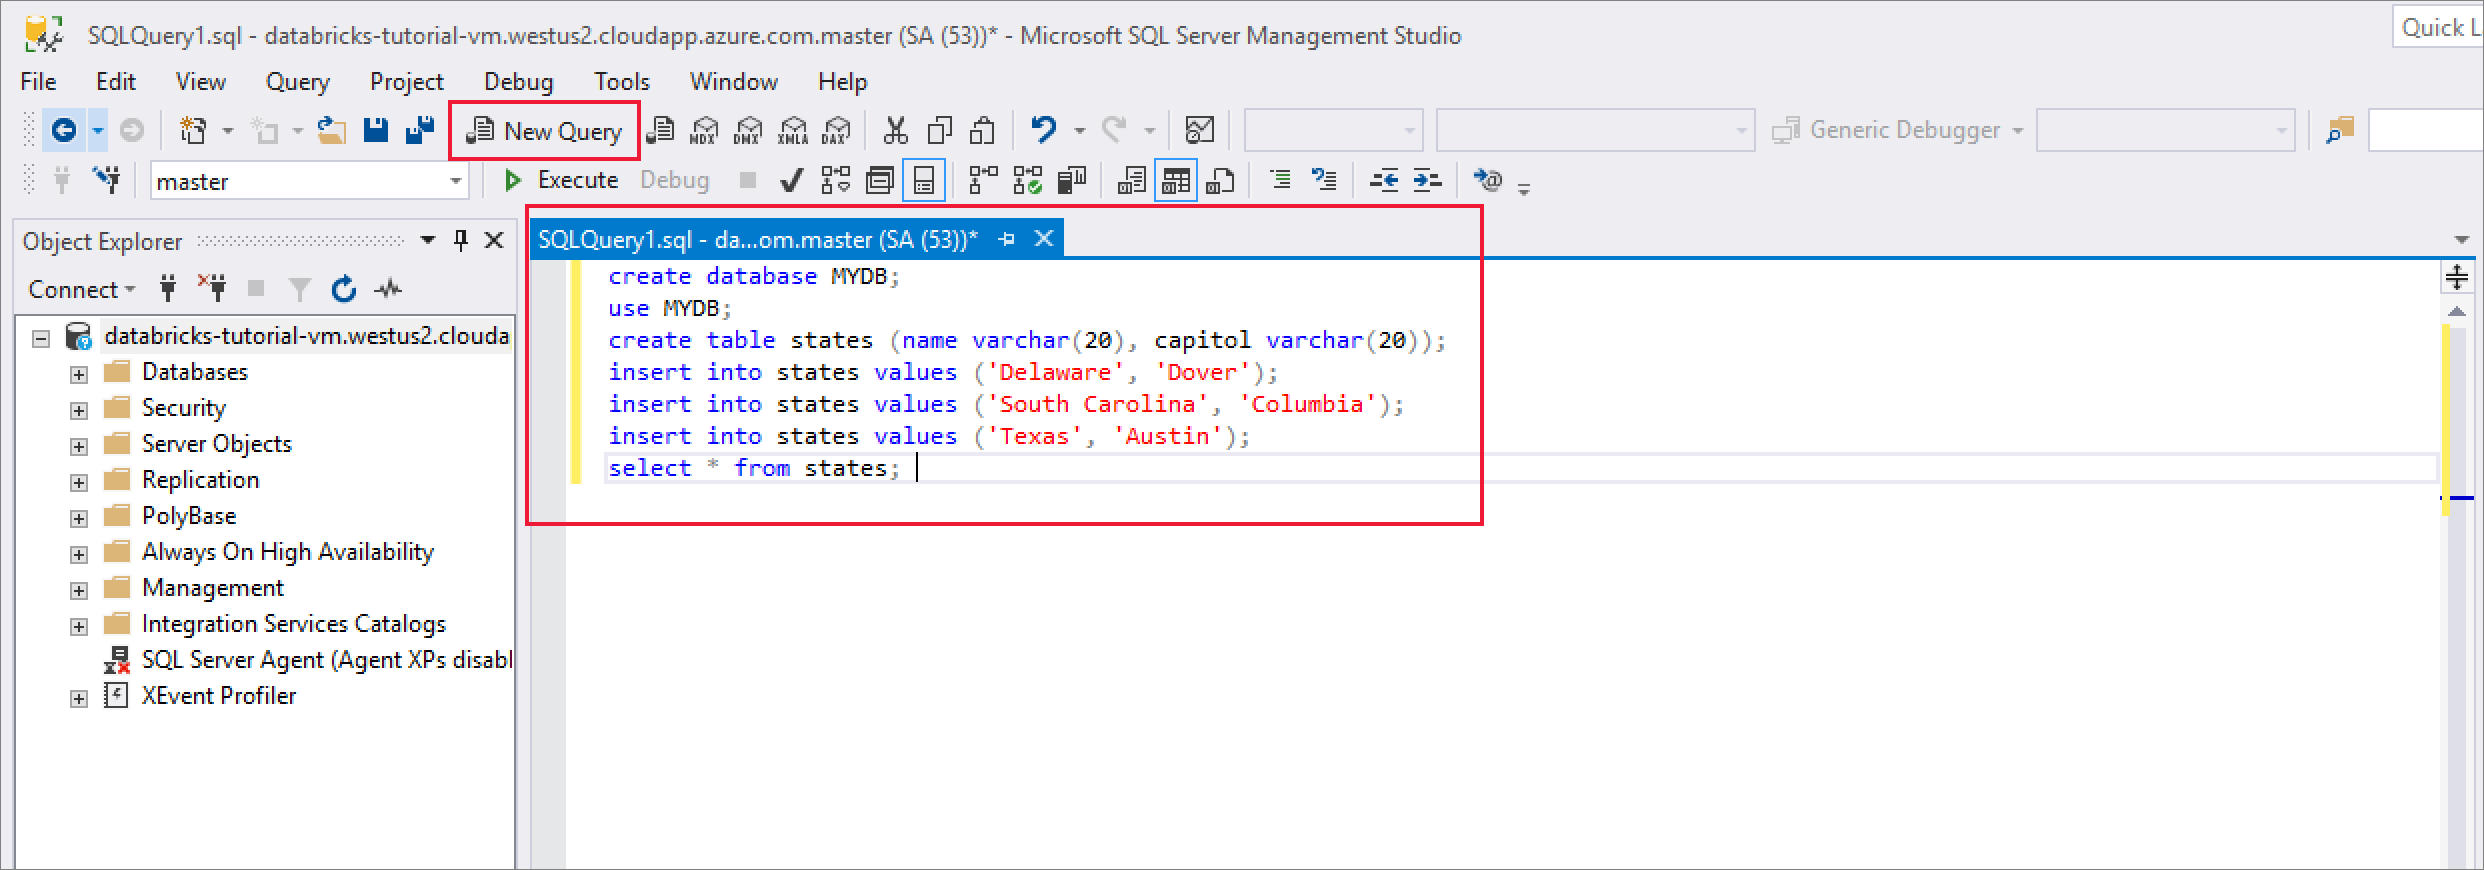Click the Open File folder icon
The width and height of the screenshot is (2484, 870).
tap(331, 130)
